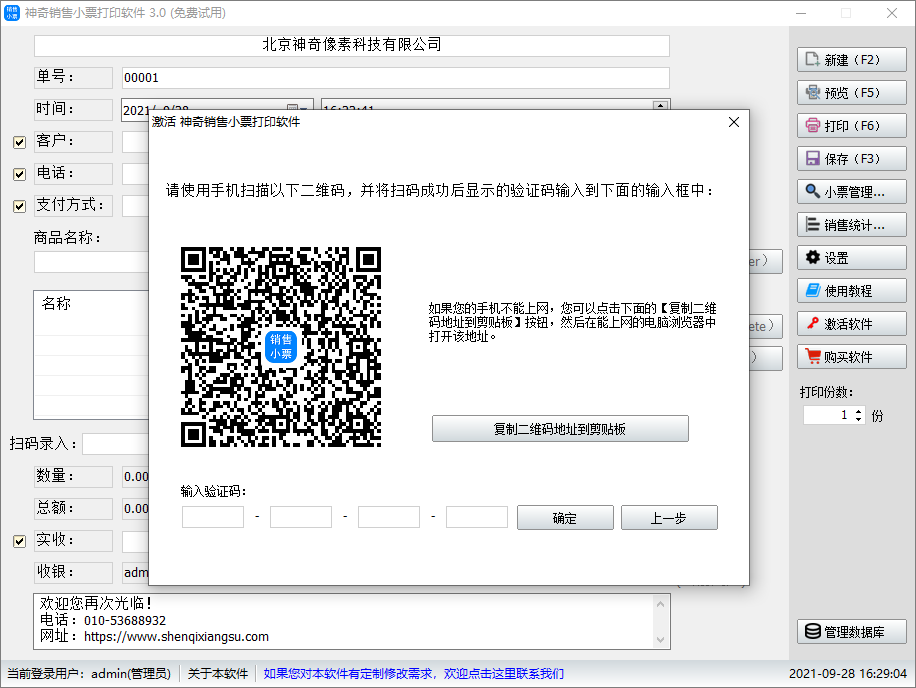
Task: Click fourth verification code input box
Action: tap(477, 517)
